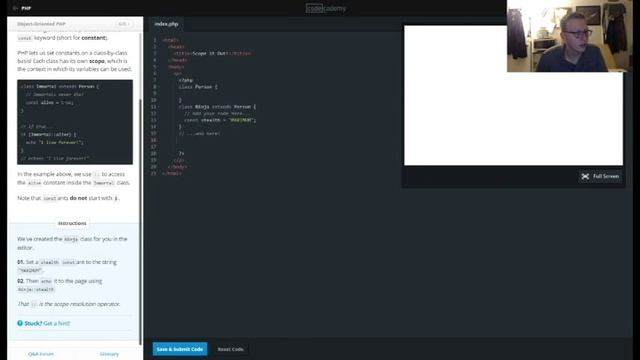Click the Full Screen expand icon

[585, 176]
